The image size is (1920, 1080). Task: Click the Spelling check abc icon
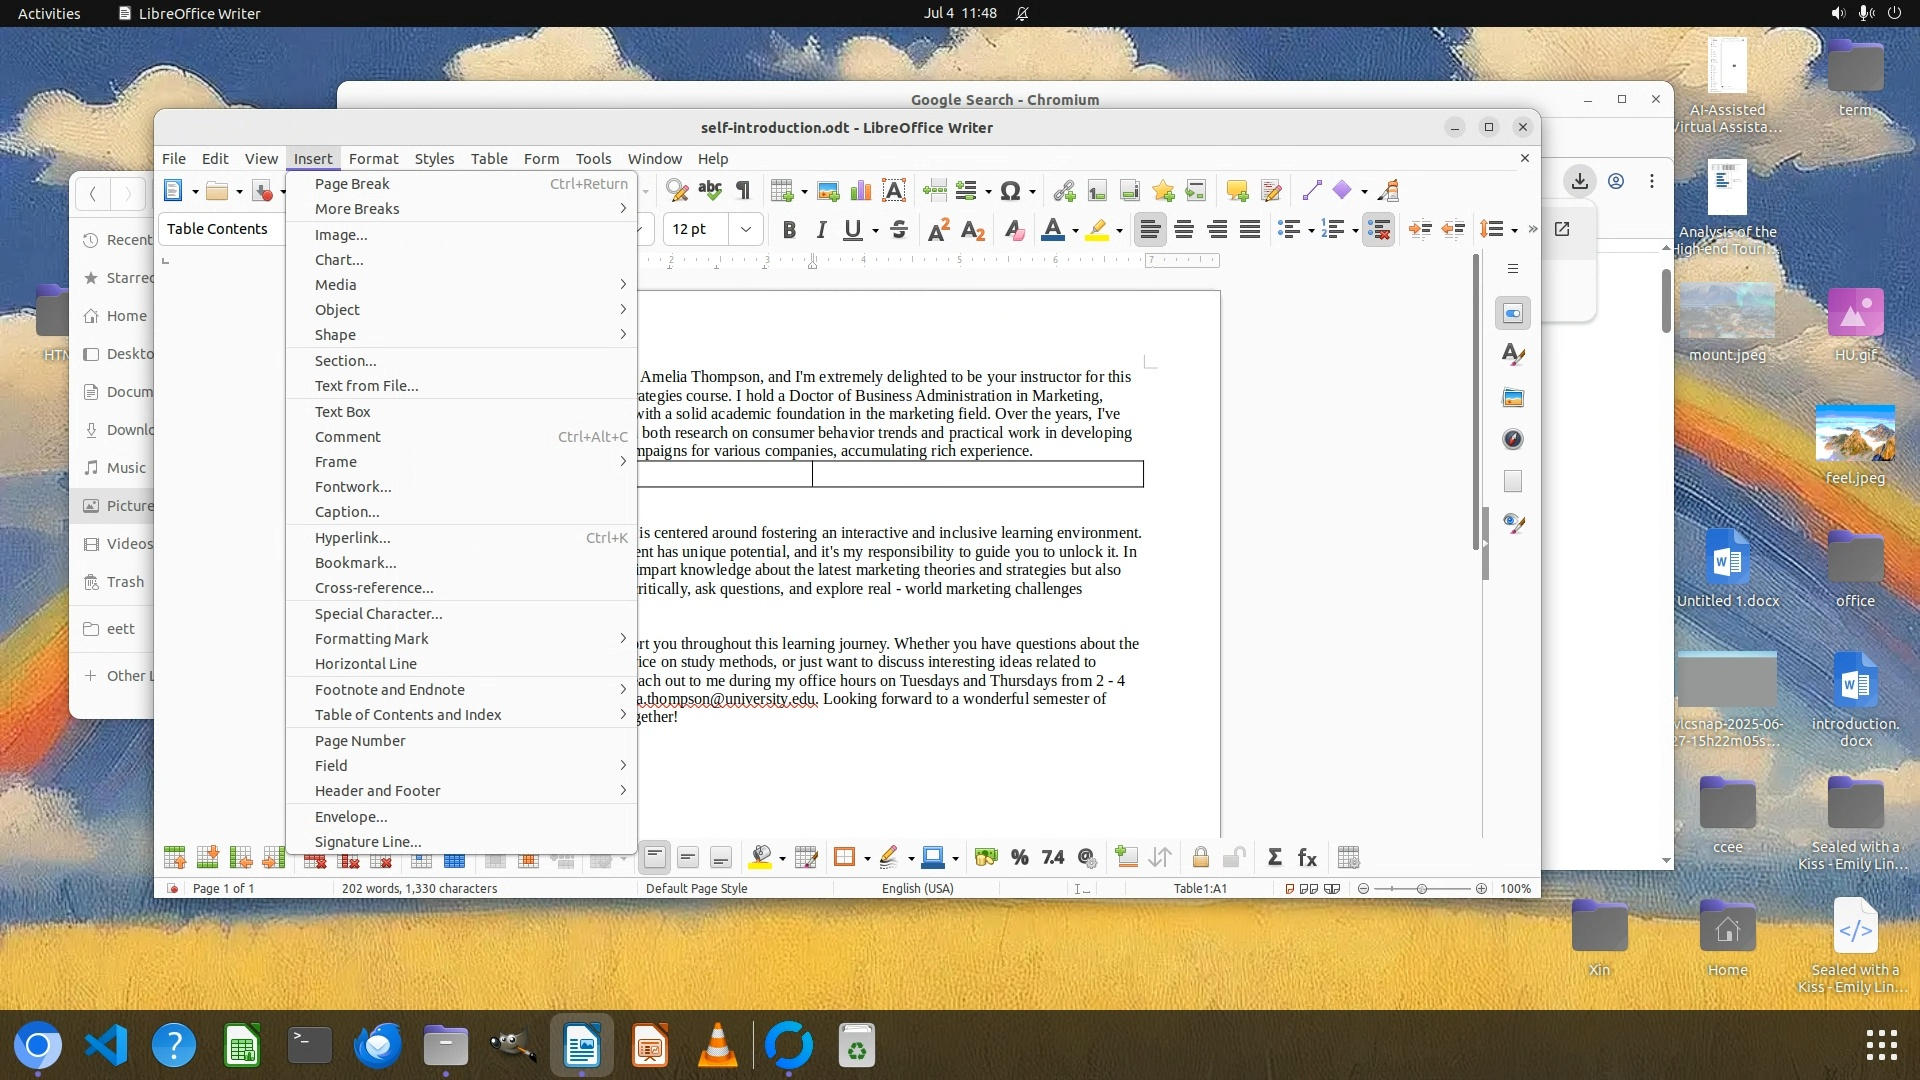point(710,191)
